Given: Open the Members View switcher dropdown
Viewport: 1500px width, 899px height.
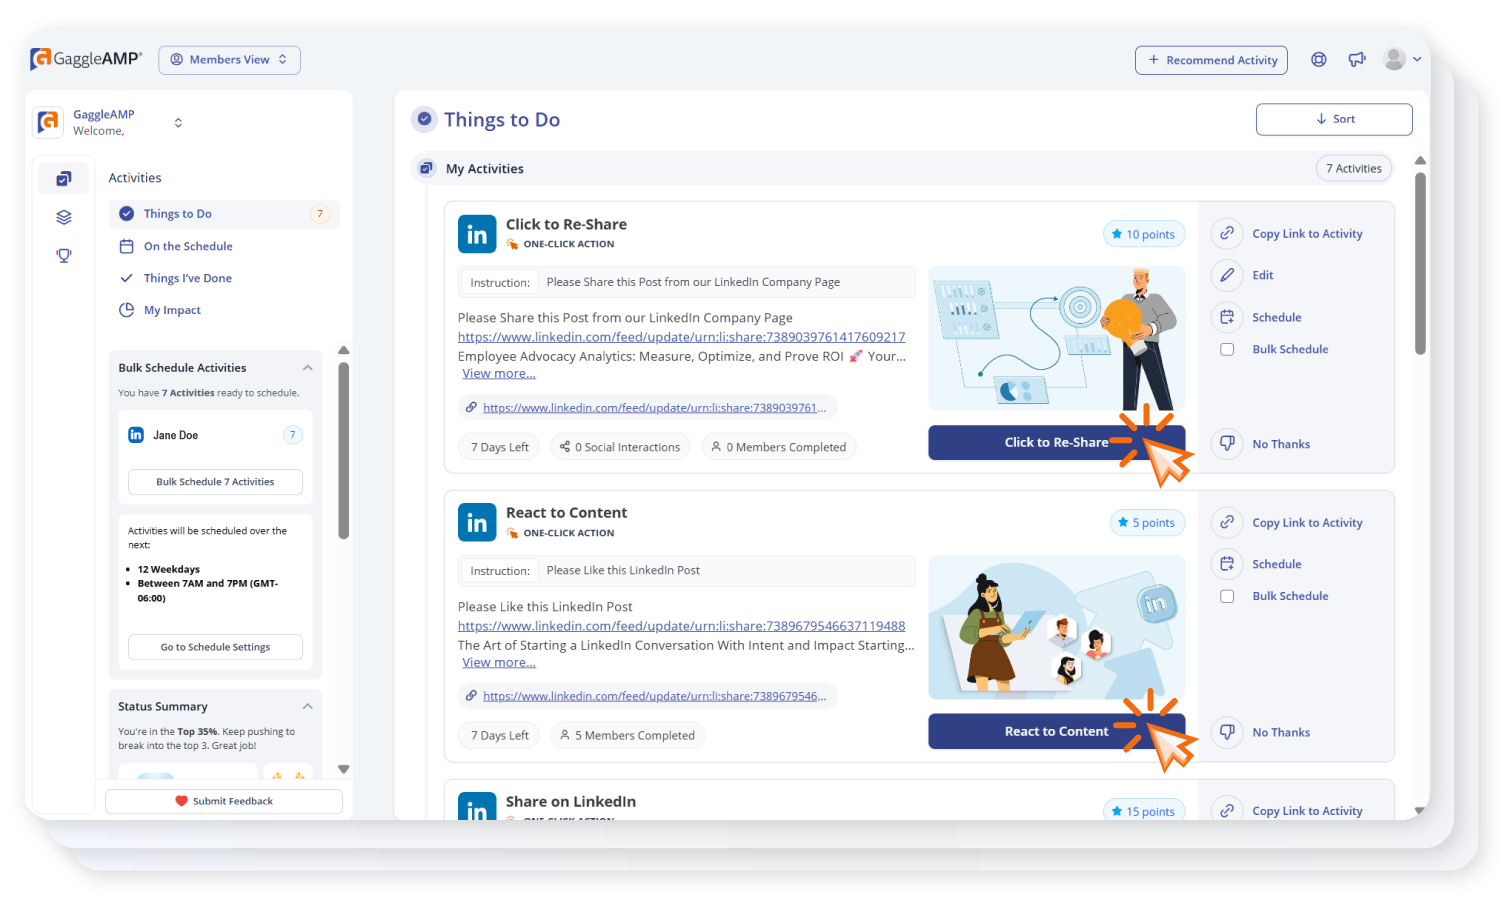Looking at the screenshot, I should tap(229, 59).
